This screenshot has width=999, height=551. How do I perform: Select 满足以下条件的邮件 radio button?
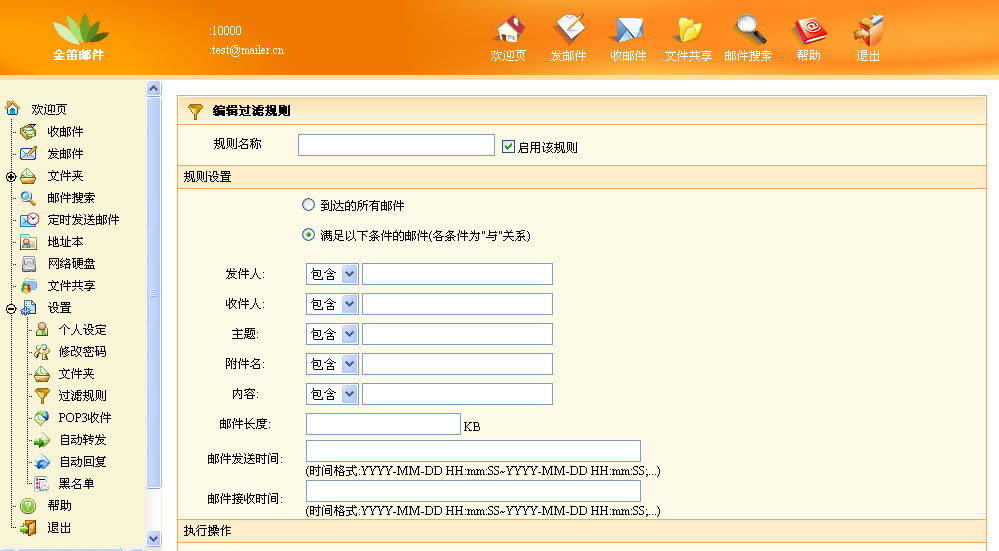click(x=308, y=236)
